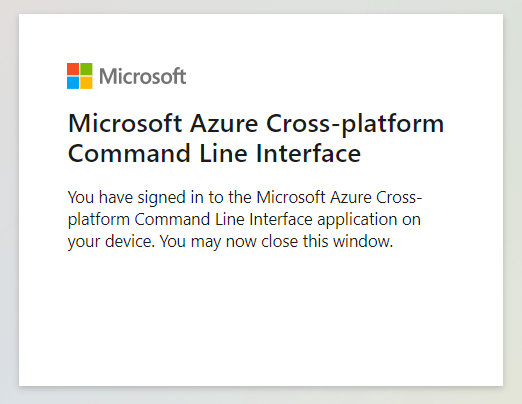Click the word 'signed' in the paragraph
Viewport: 522px width, 404px height.
pos(162,198)
